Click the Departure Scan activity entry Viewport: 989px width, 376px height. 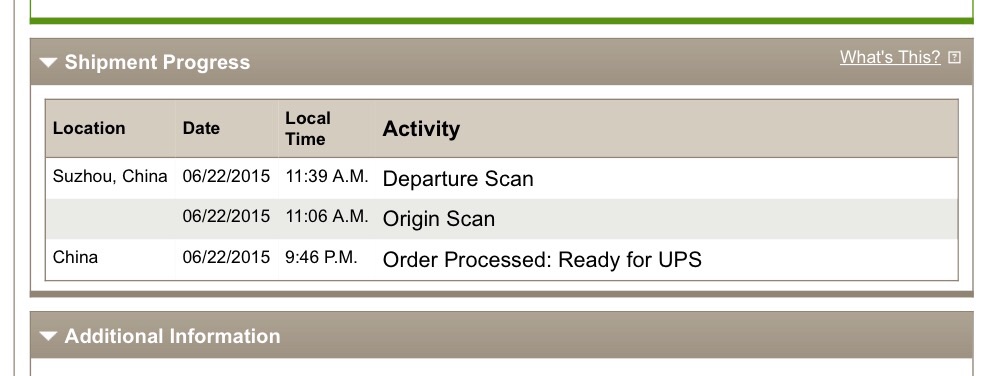(458, 179)
